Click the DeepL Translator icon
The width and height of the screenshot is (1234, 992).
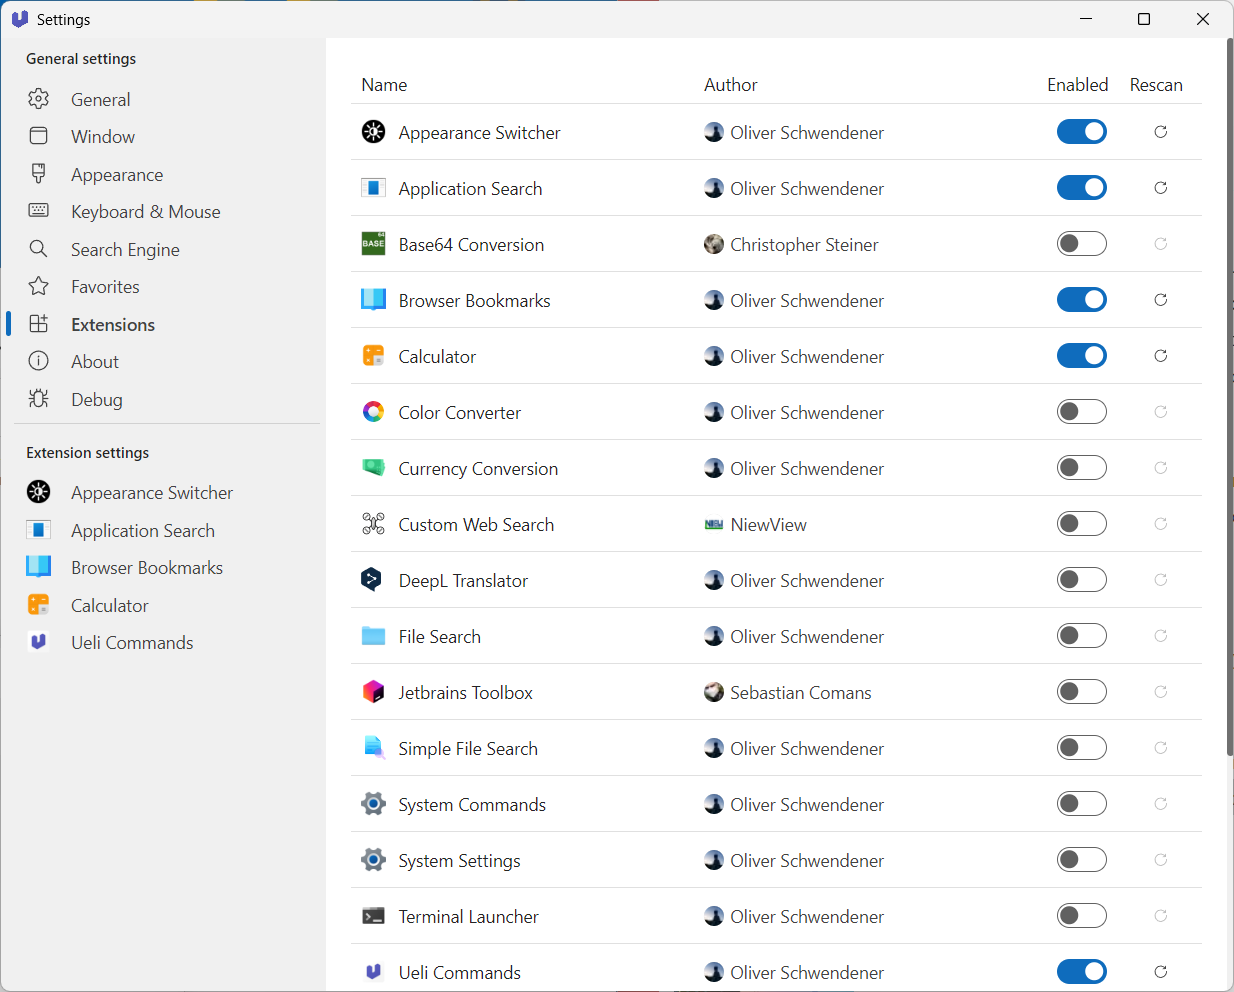coord(373,580)
